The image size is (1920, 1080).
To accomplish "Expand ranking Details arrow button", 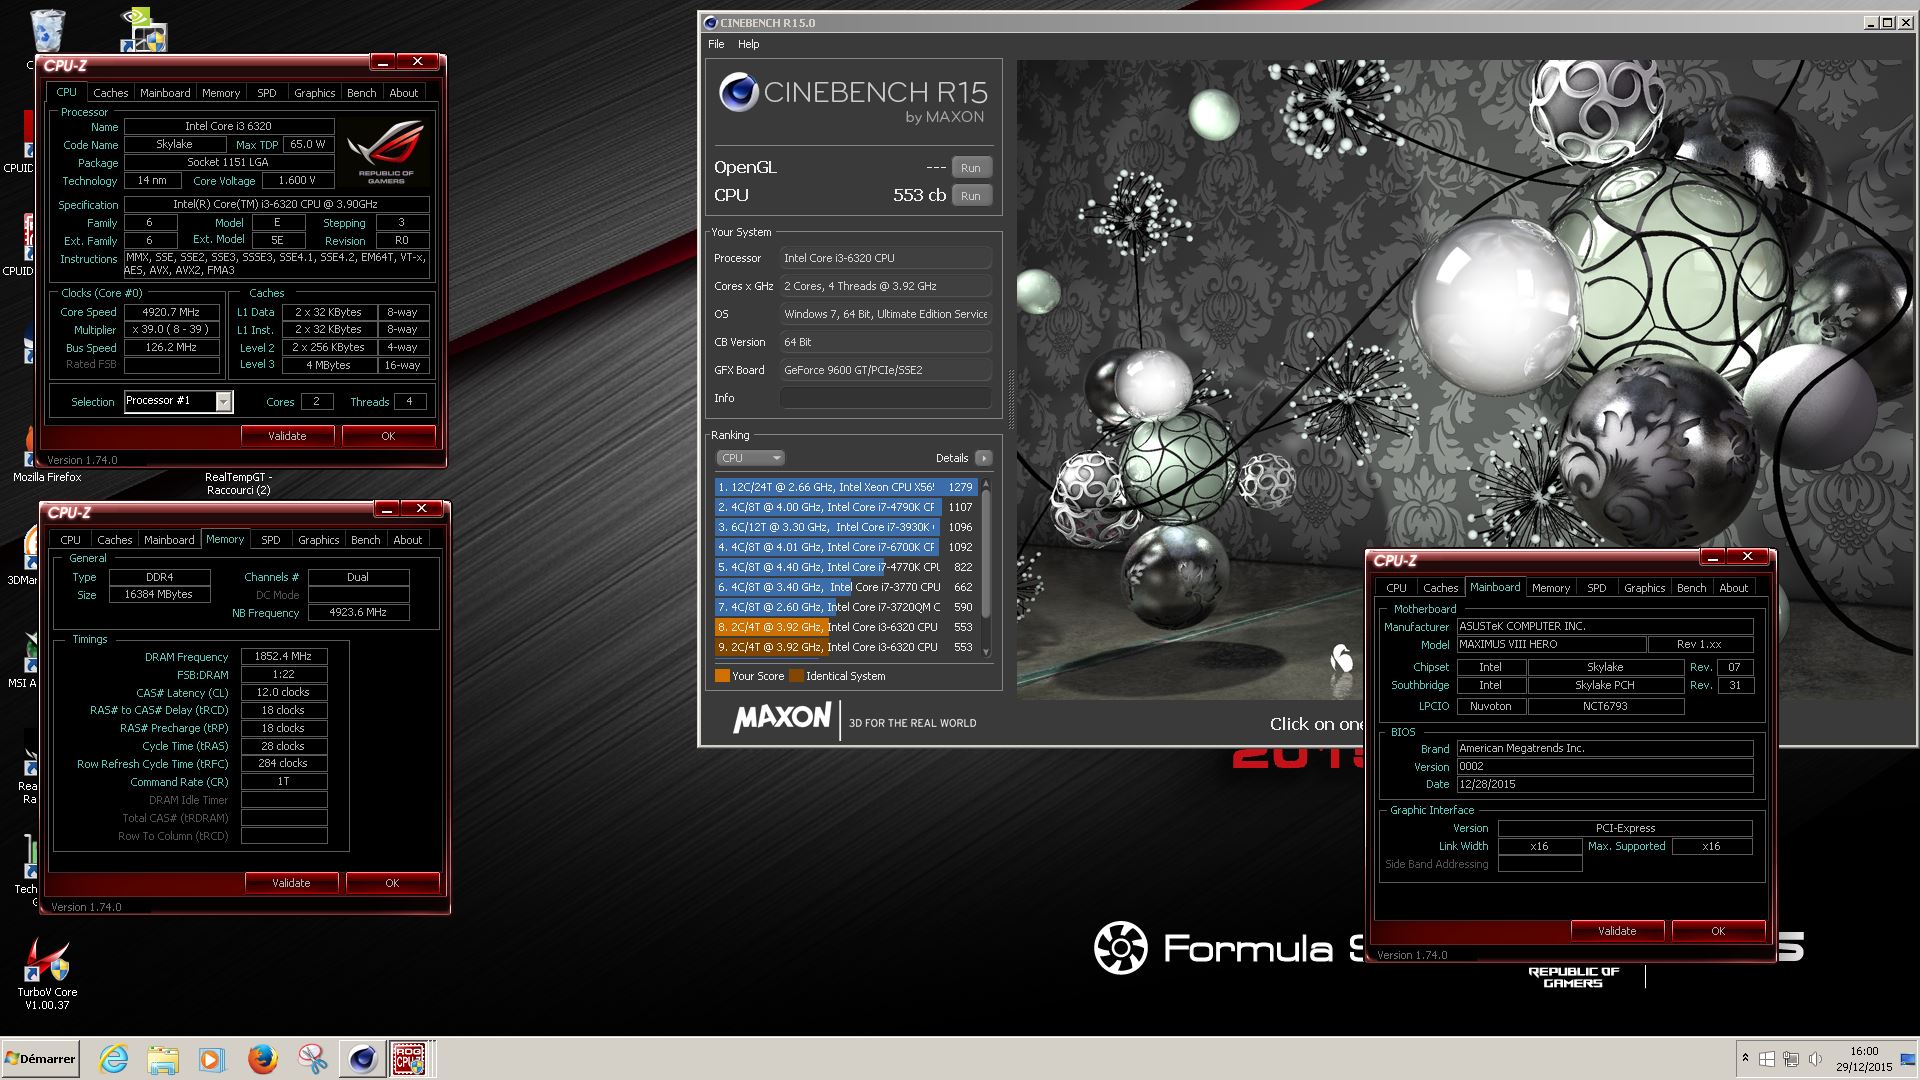I will coord(984,458).
